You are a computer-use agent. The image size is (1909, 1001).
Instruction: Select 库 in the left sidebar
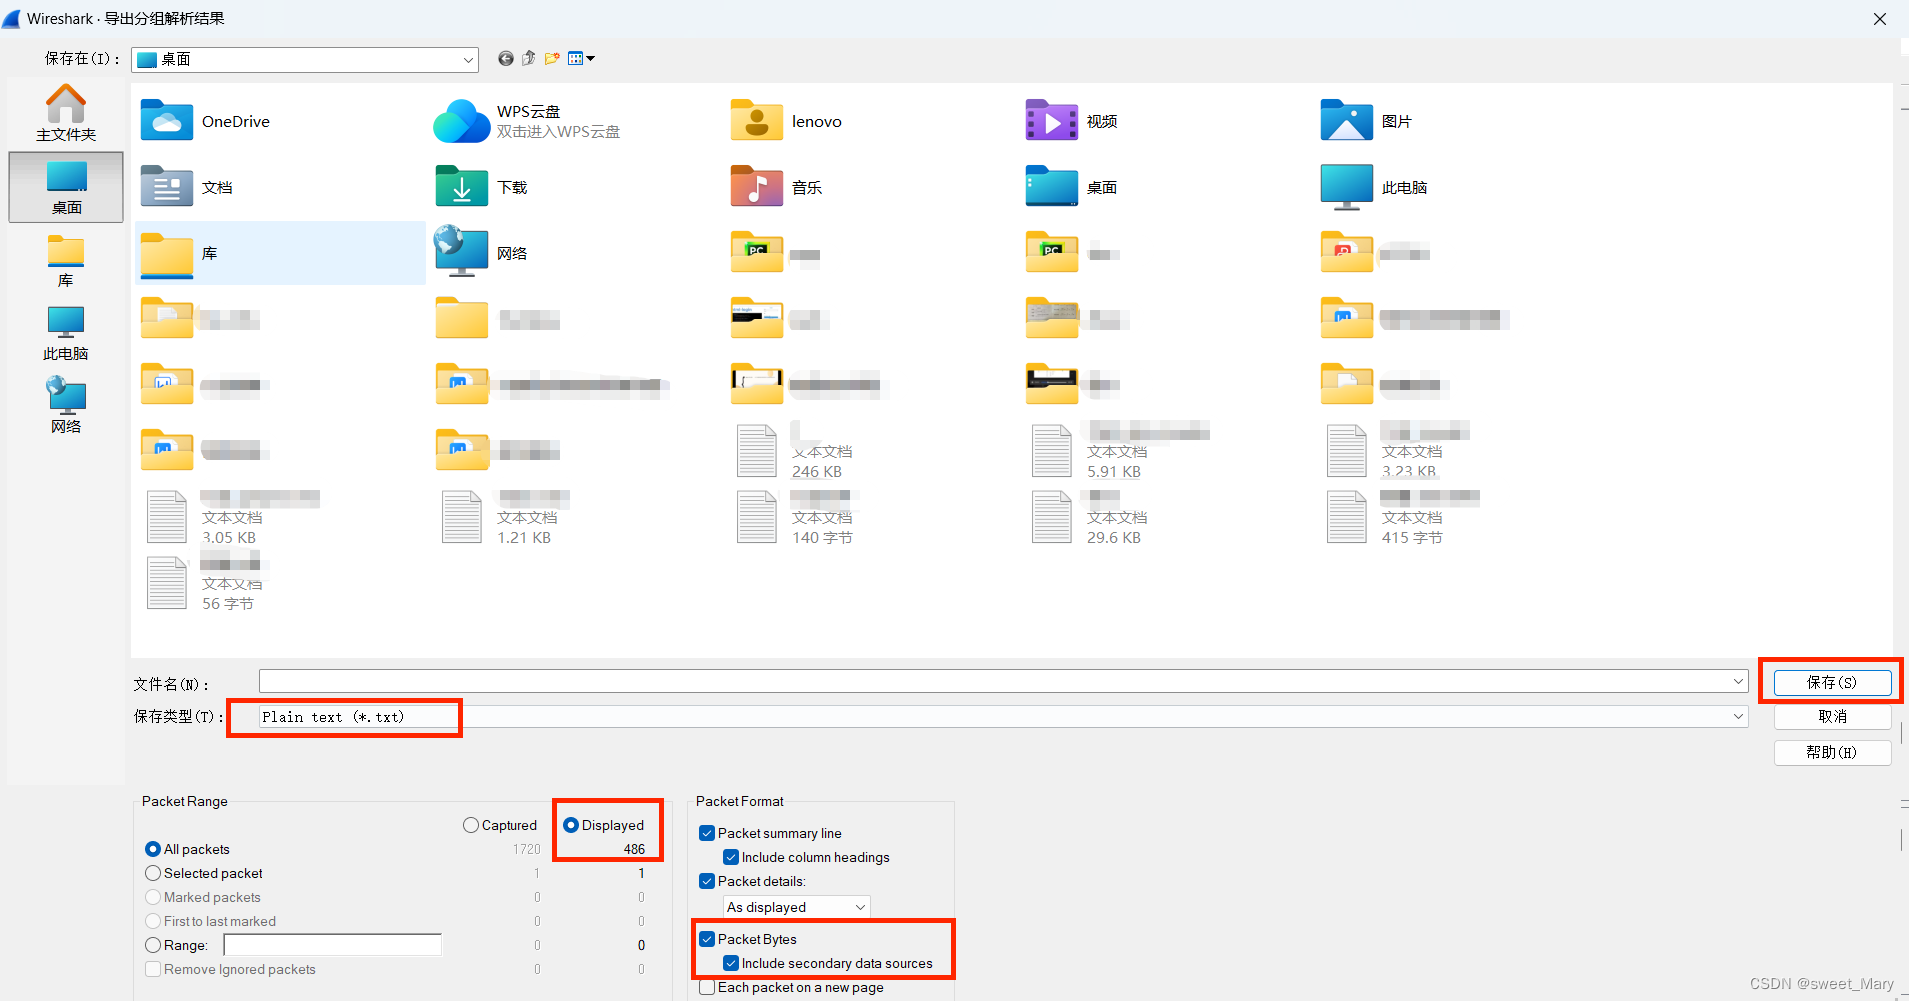(65, 260)
